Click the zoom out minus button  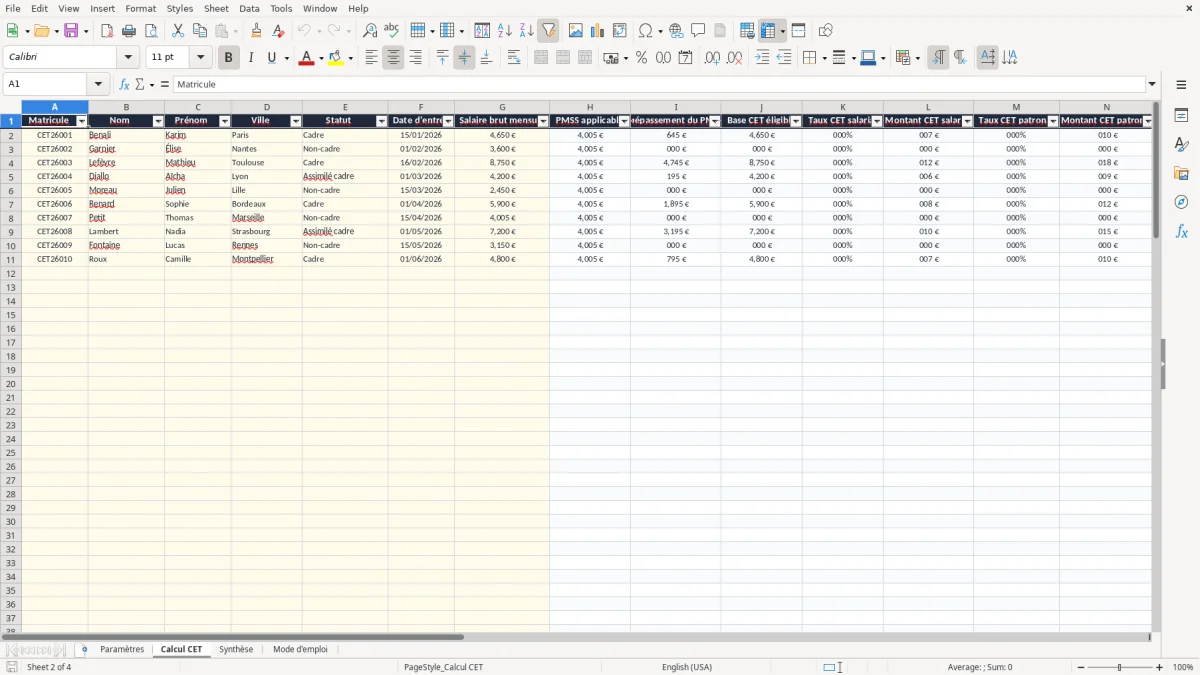[1081, 667]
